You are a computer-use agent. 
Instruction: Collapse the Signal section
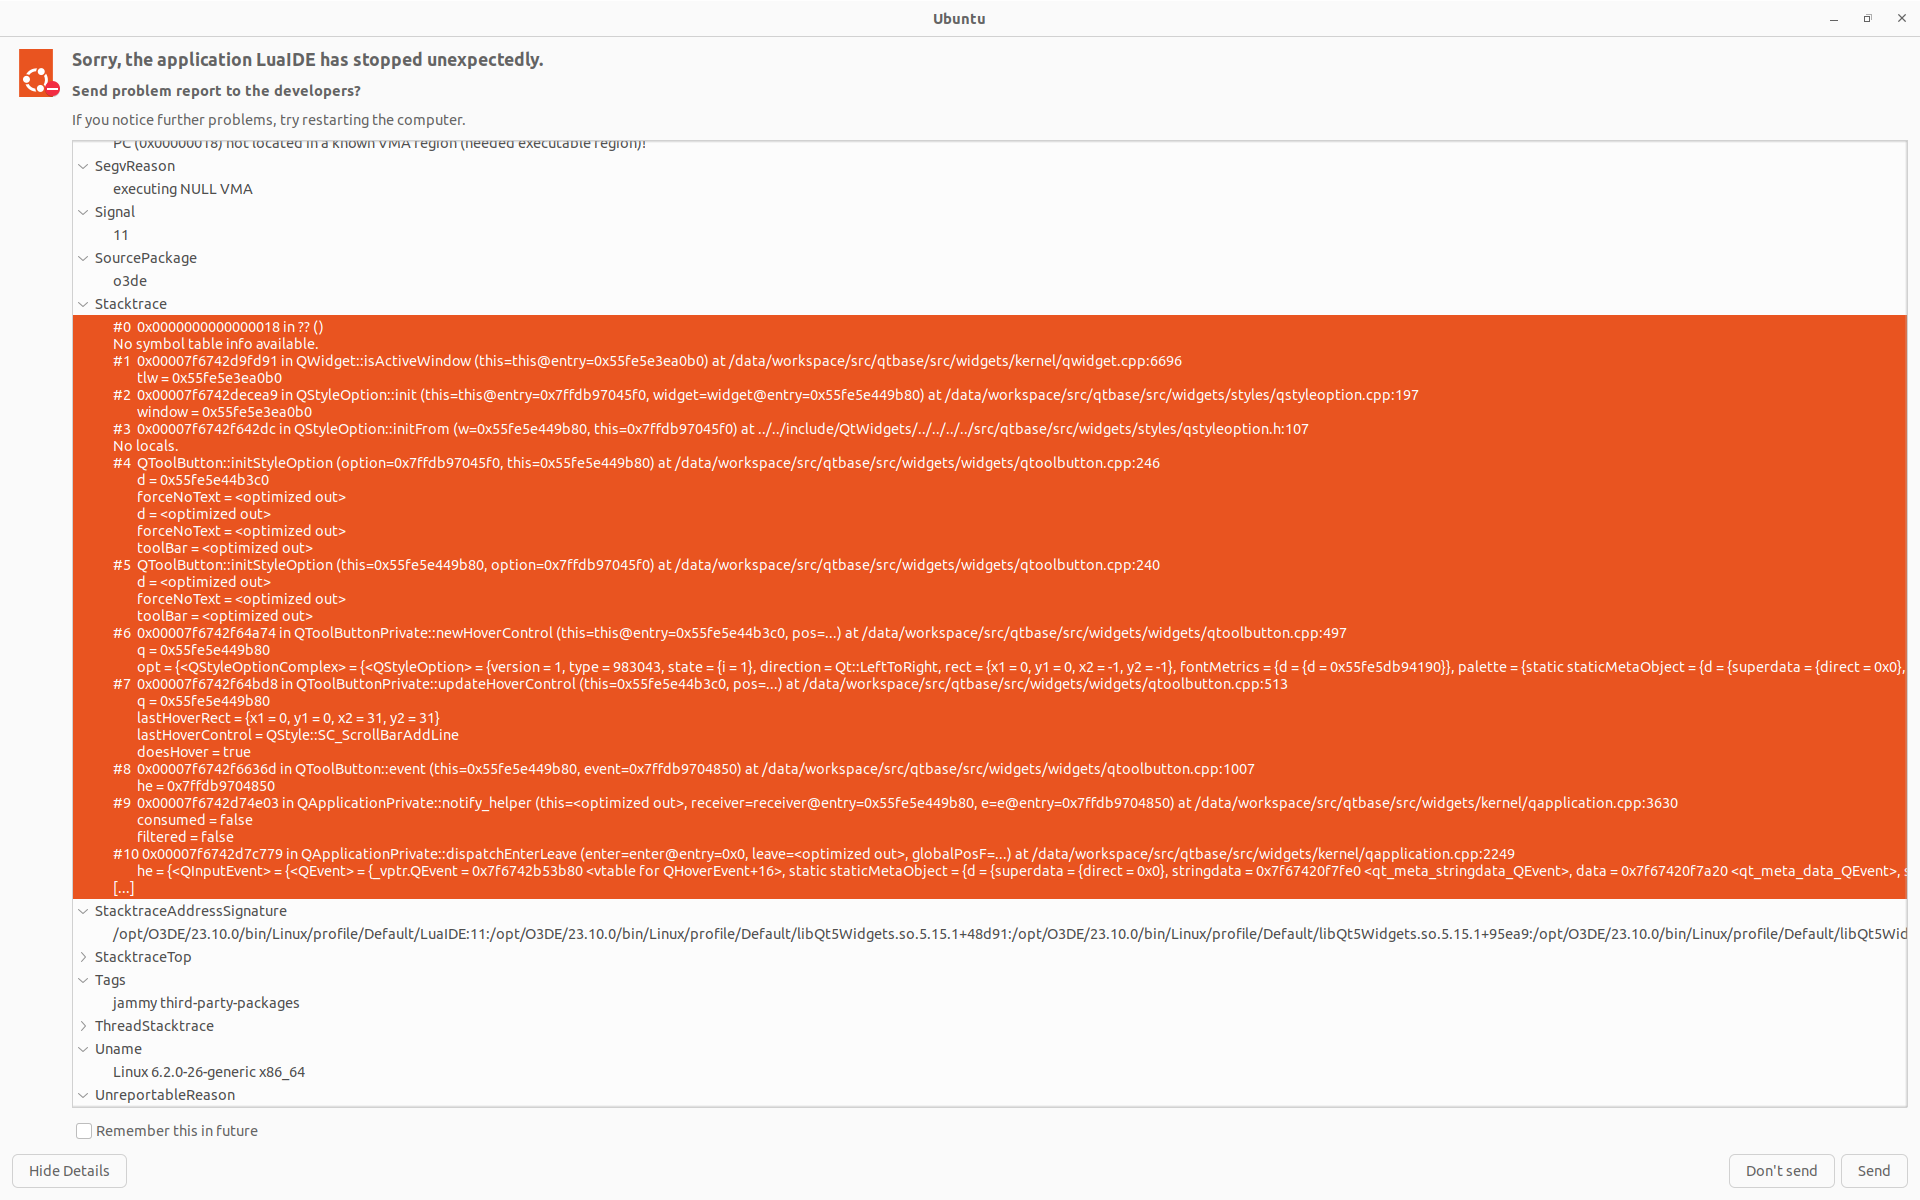pos(84,212)
